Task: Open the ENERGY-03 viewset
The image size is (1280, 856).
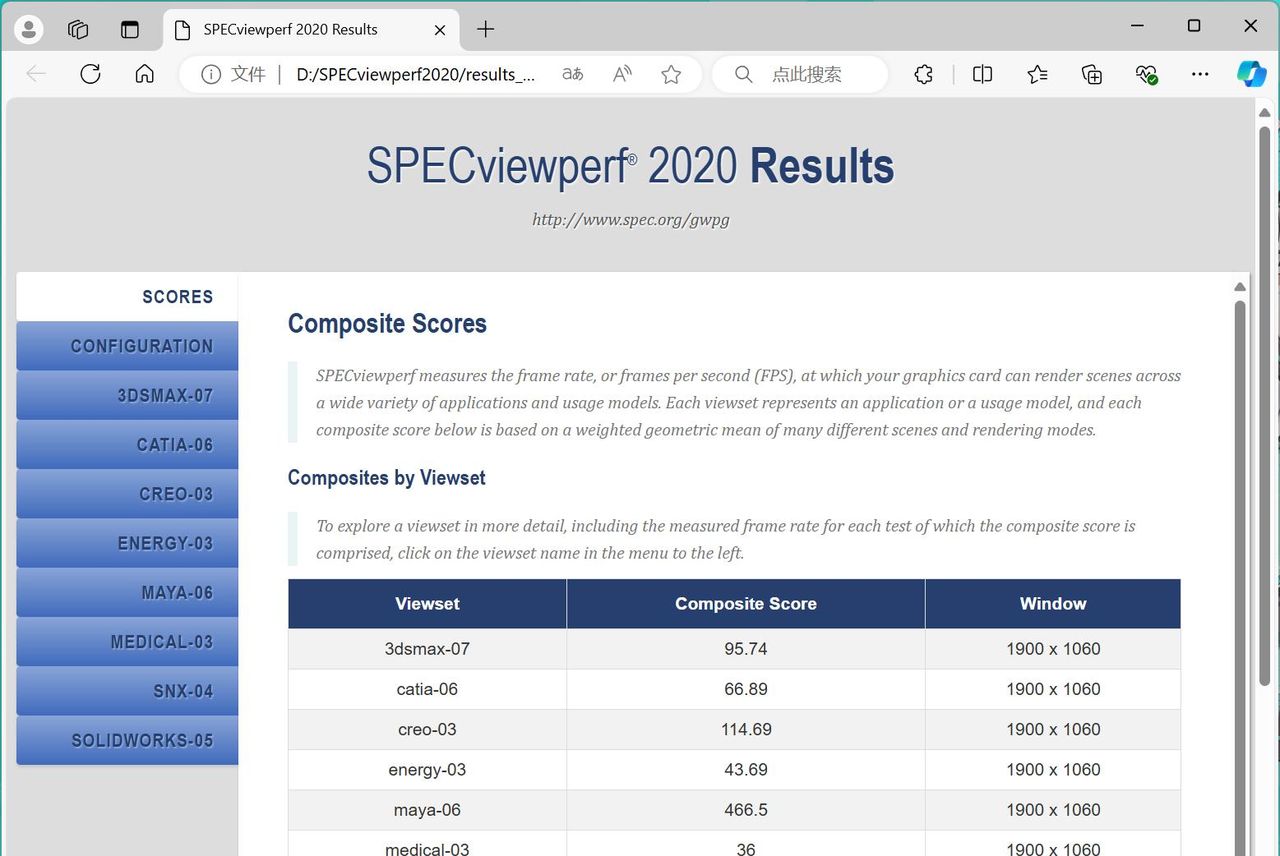Action: click(x=127, y=543)
